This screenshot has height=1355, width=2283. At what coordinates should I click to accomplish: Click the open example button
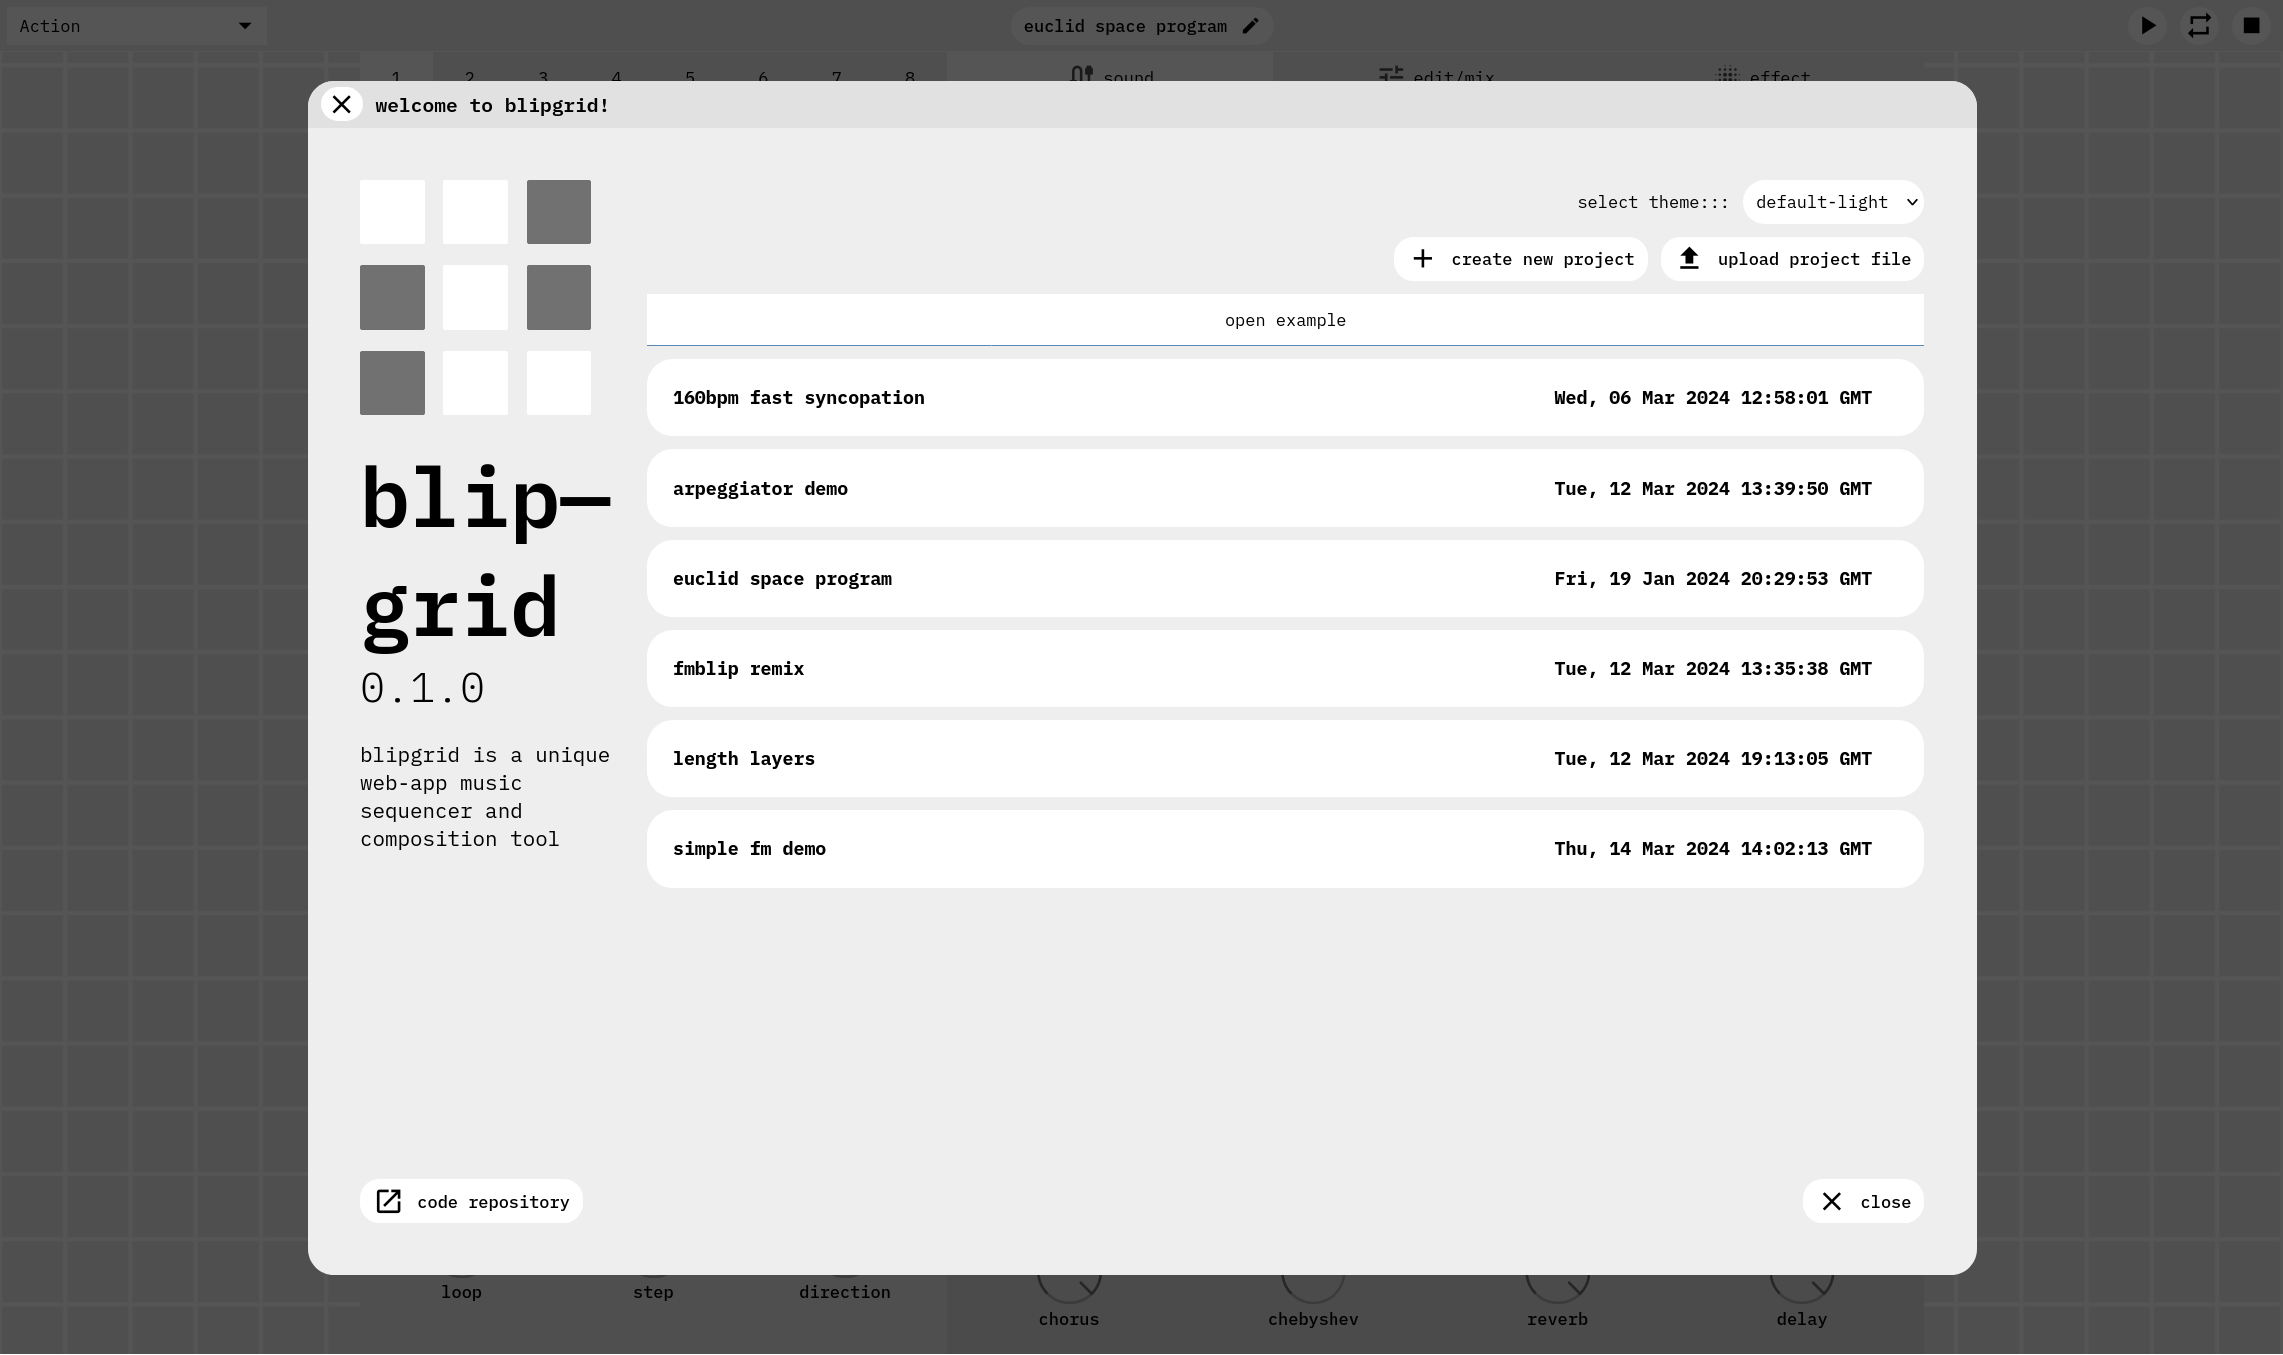[1285, 319]
